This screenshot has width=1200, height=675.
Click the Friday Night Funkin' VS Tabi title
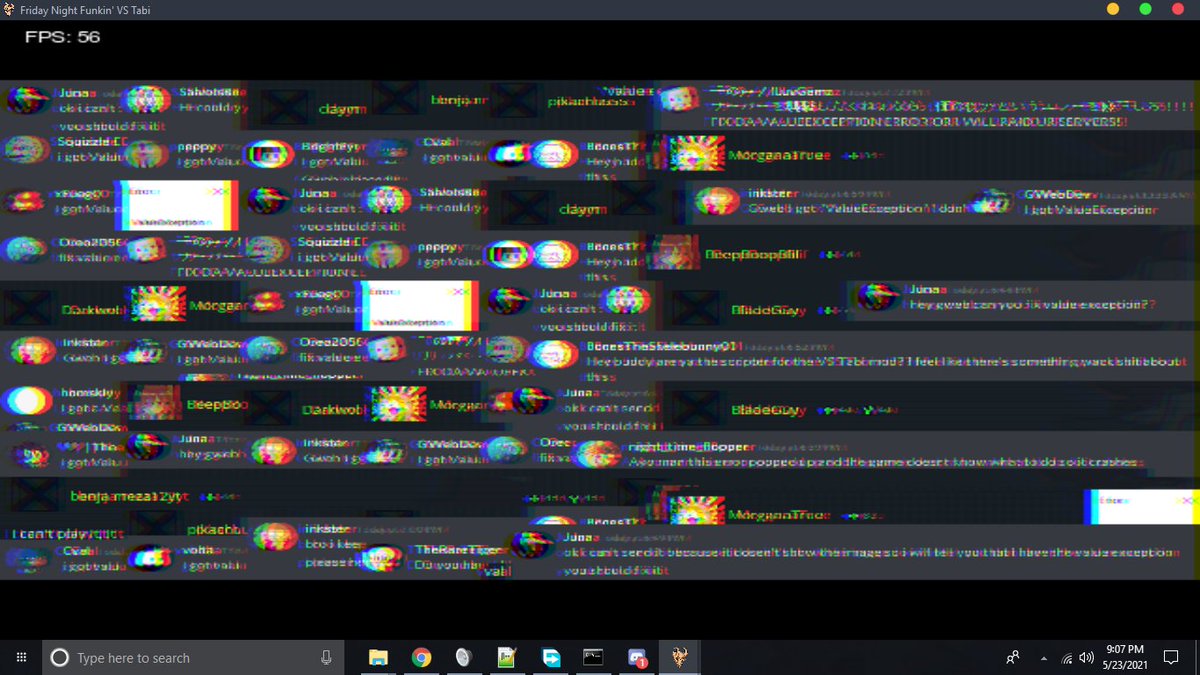coord(86,9)
